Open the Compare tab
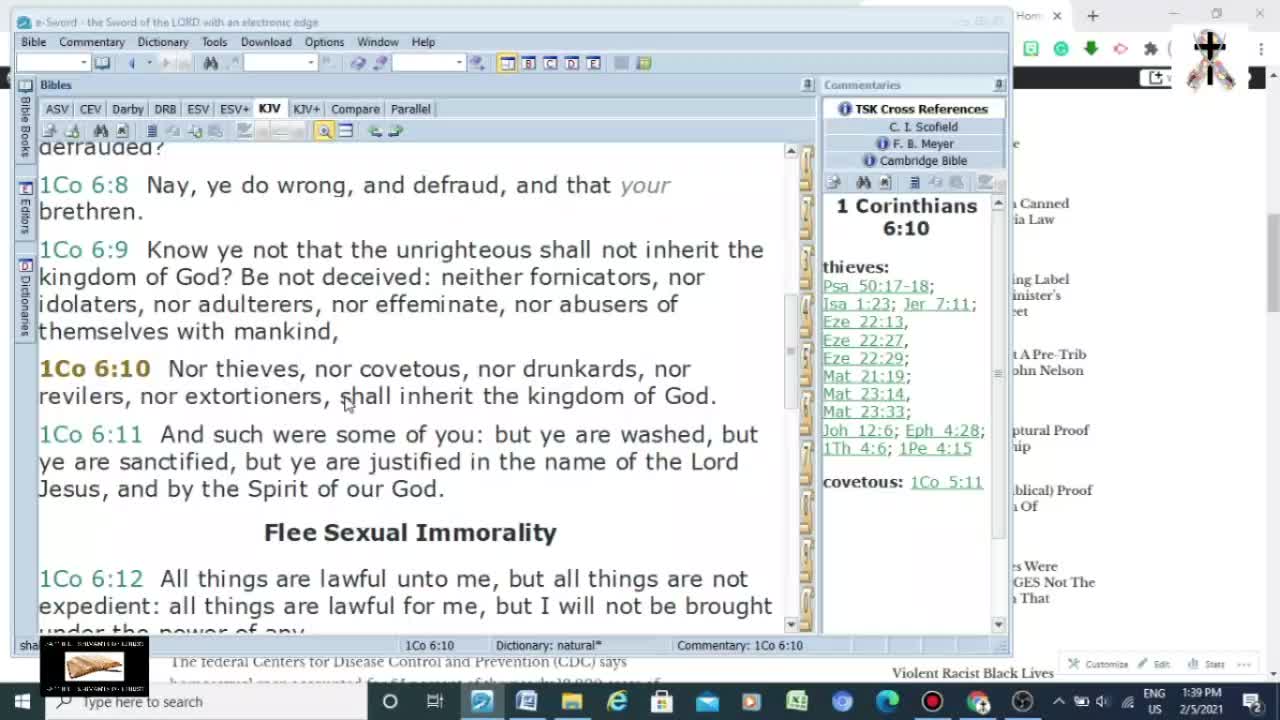This screenshot has height=720, width=1280. [355, 109]
